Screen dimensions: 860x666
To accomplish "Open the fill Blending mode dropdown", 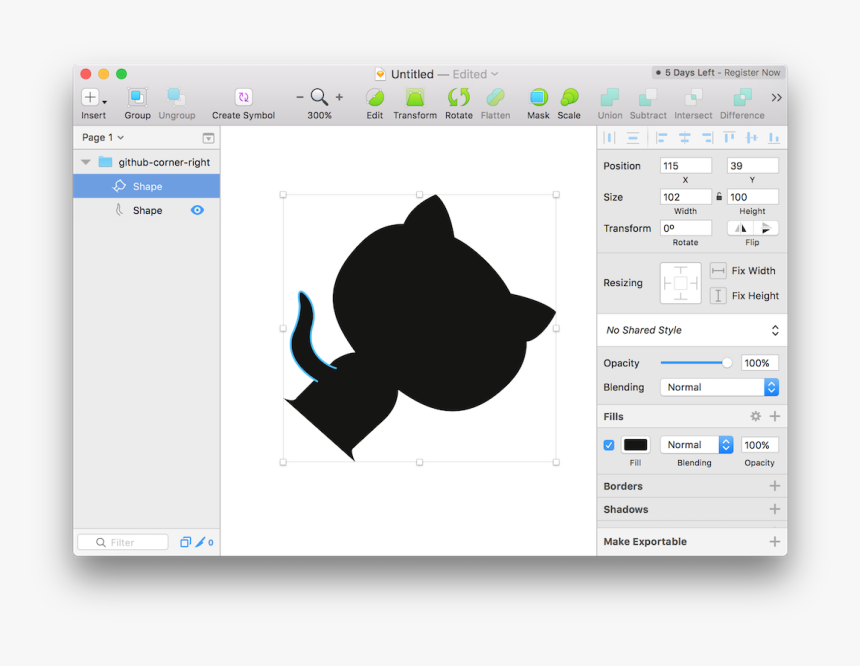I will click(697, 445).
